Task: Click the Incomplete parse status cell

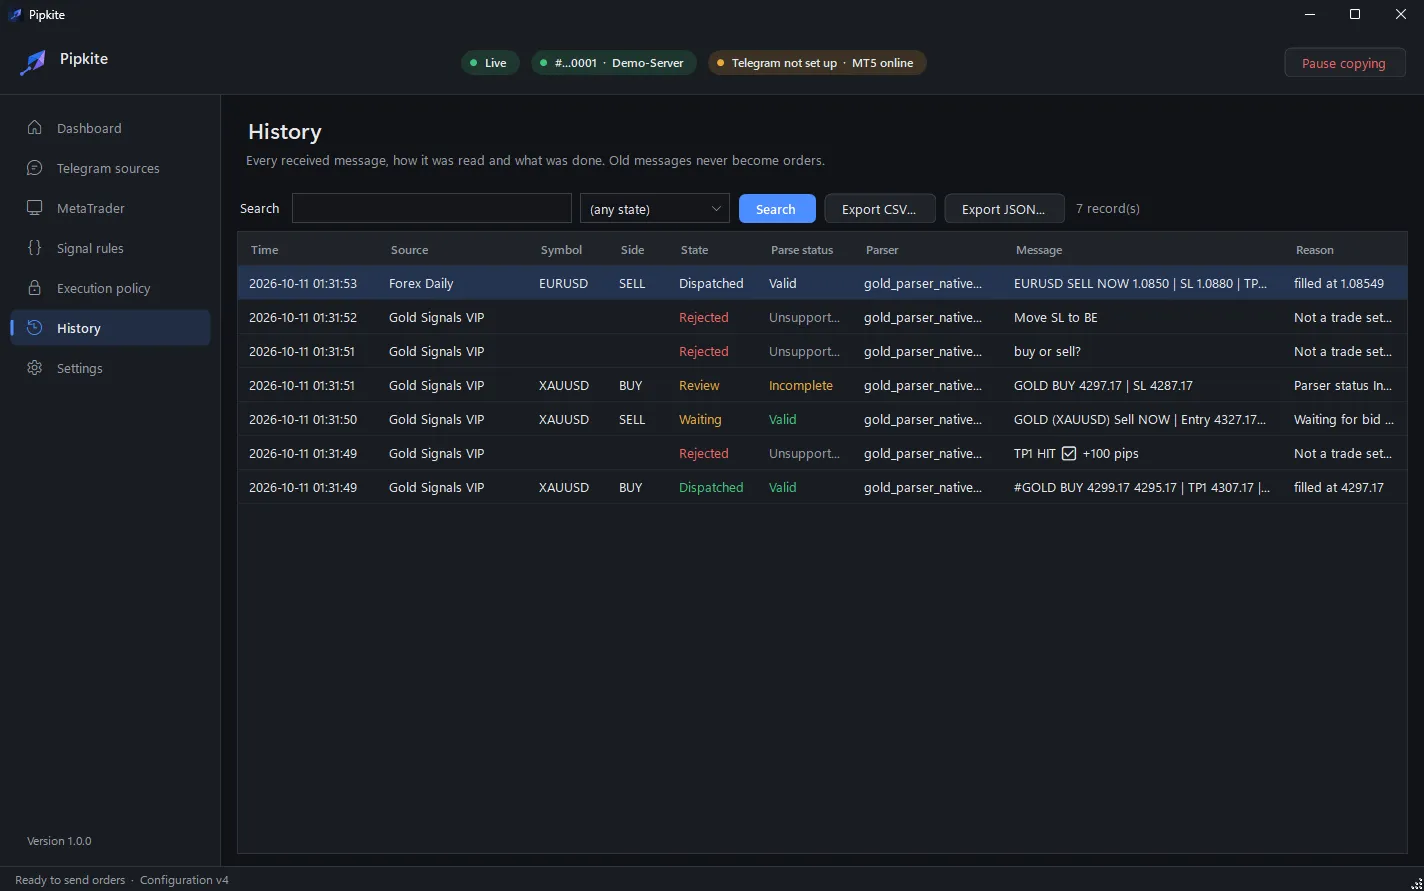Action: (x=801, y=385)
